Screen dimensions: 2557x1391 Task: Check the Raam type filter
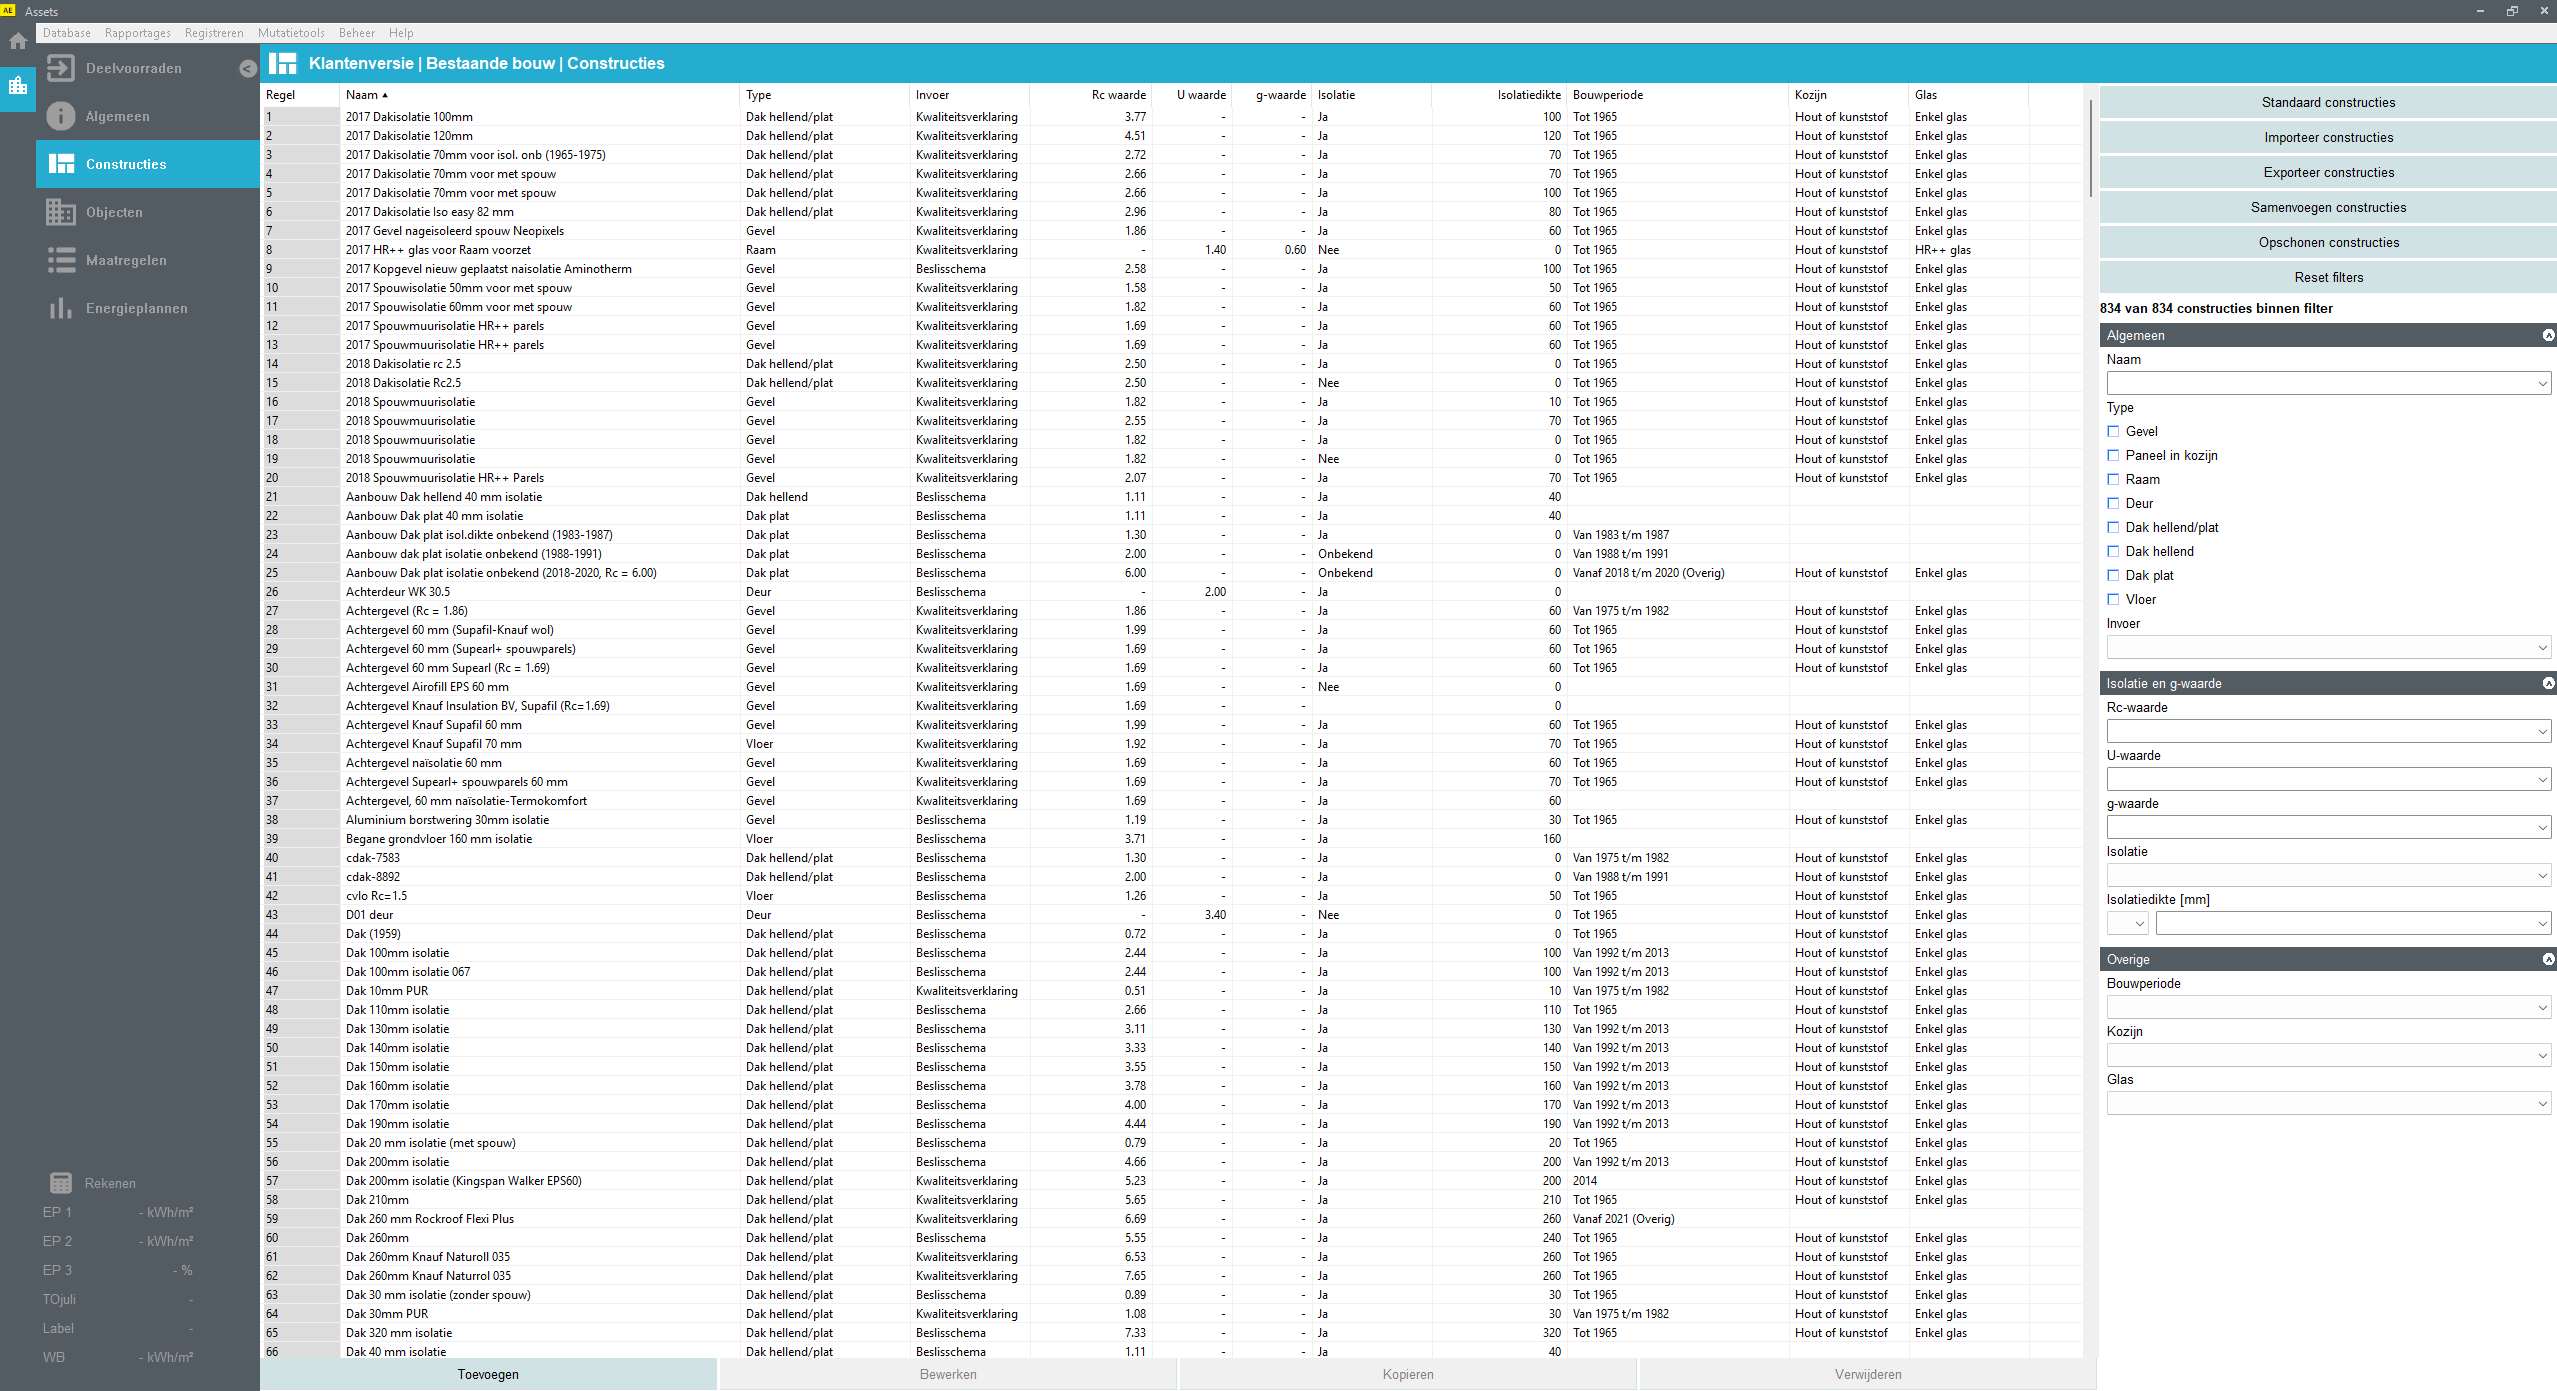2113,479
